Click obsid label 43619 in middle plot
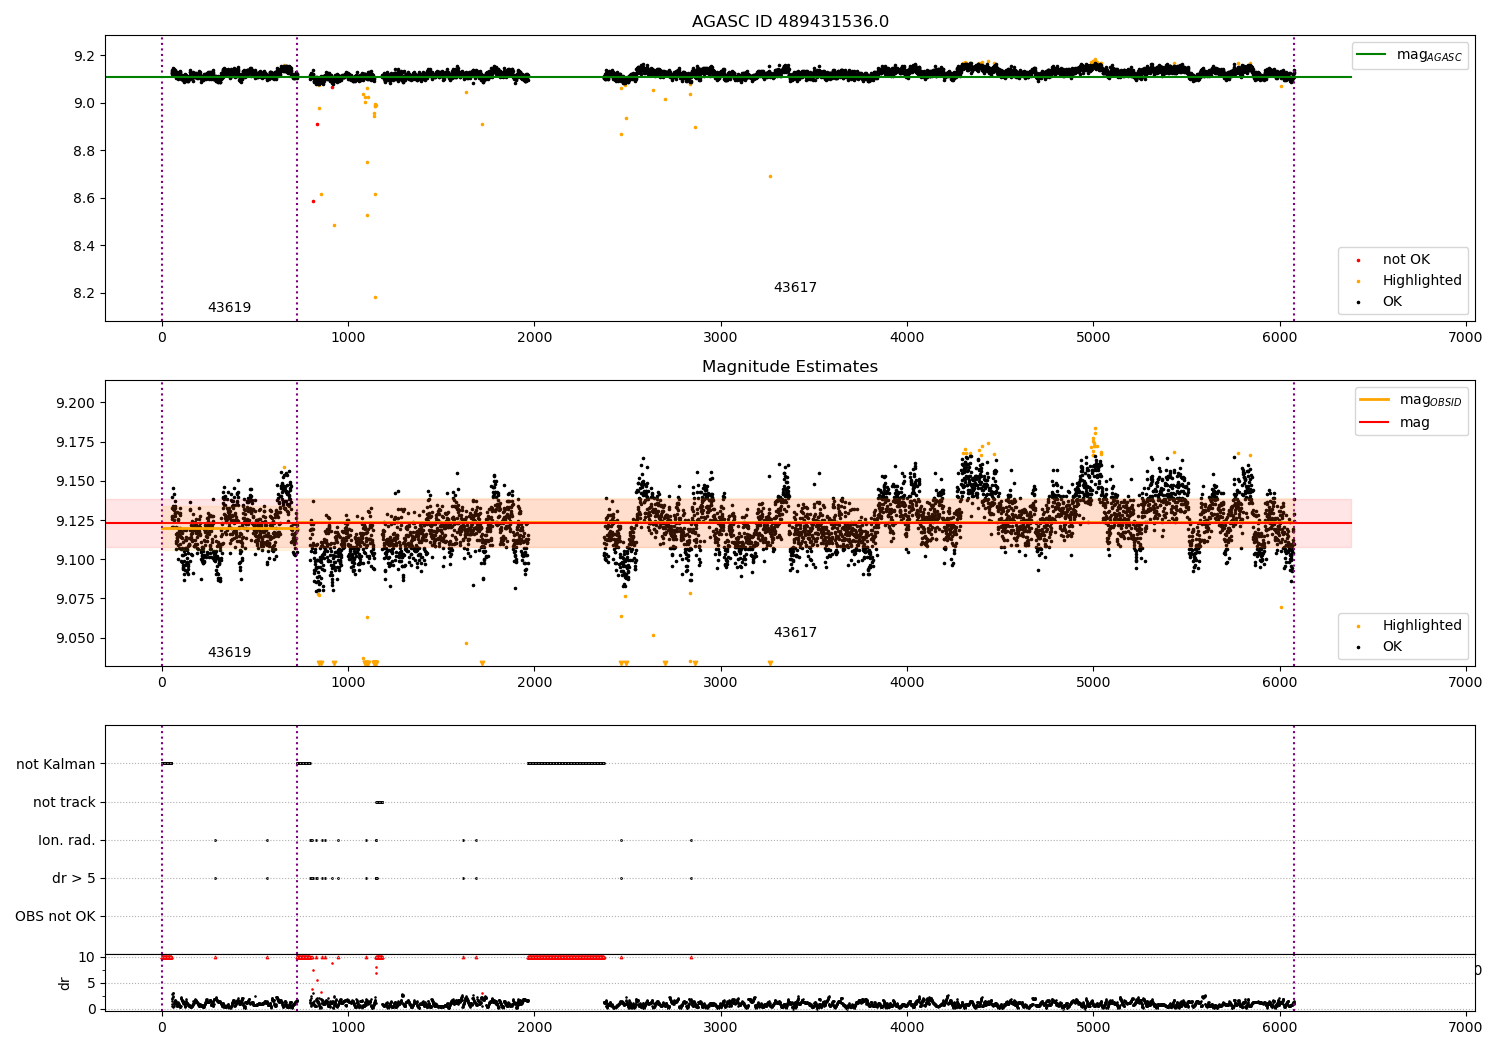This screenshot has height=1050, width=1500. 229,653
